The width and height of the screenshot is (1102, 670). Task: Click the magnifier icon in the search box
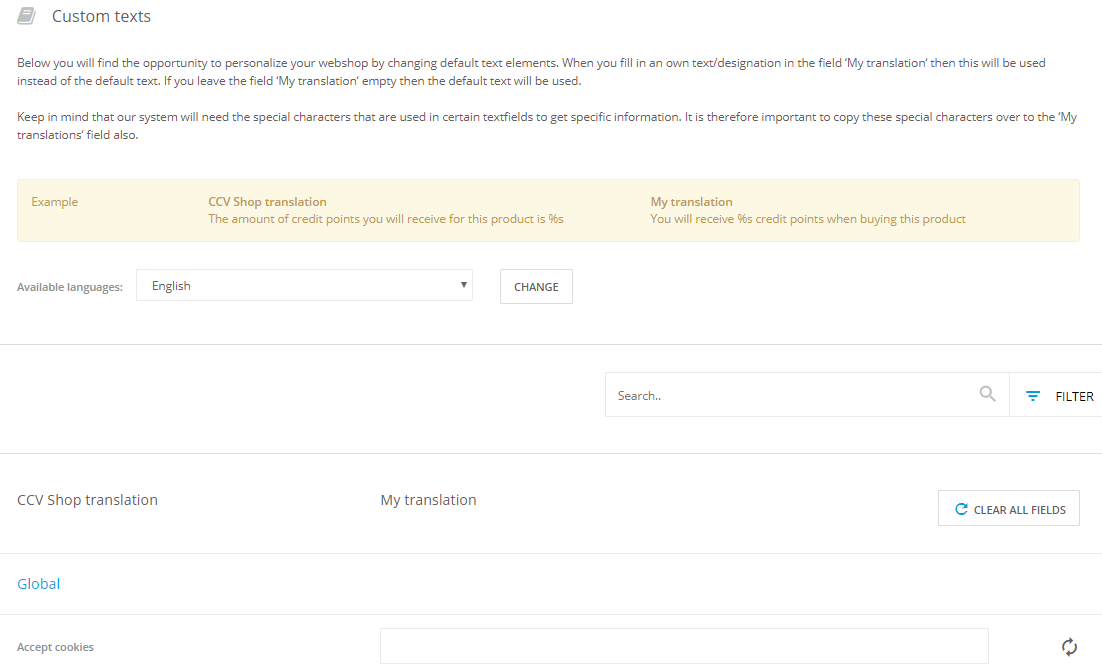987,394
